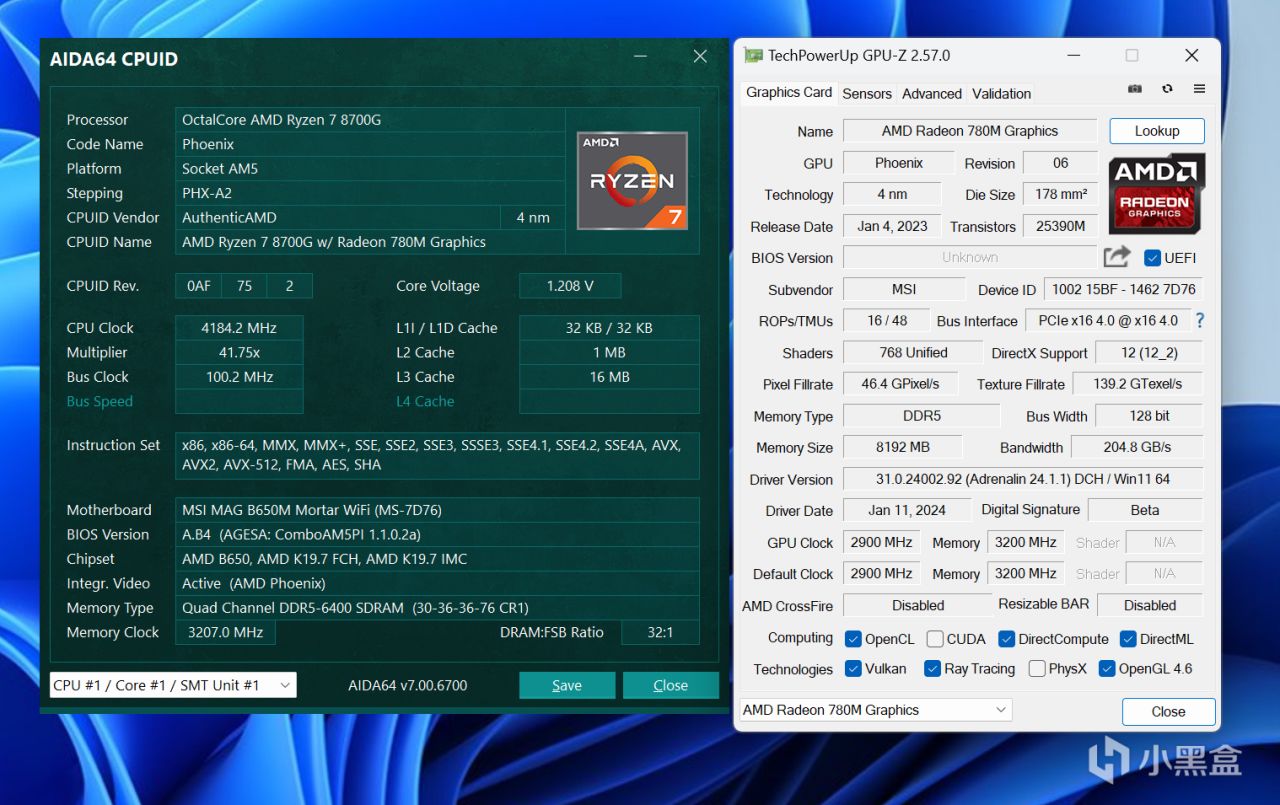Open the AMD Radeon 780M Graphics card dropdown
This screenshot has width=1280, height=805.
click(875, 710)
